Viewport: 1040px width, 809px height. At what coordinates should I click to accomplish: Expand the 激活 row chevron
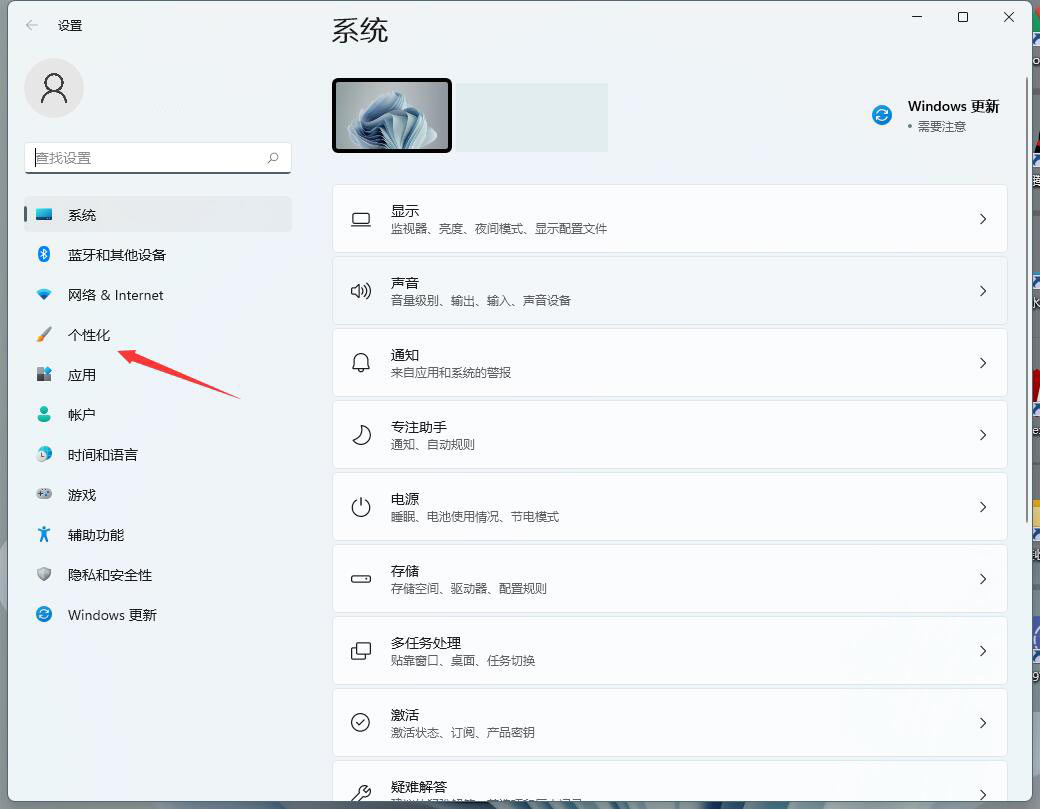(x=982, y=722)
